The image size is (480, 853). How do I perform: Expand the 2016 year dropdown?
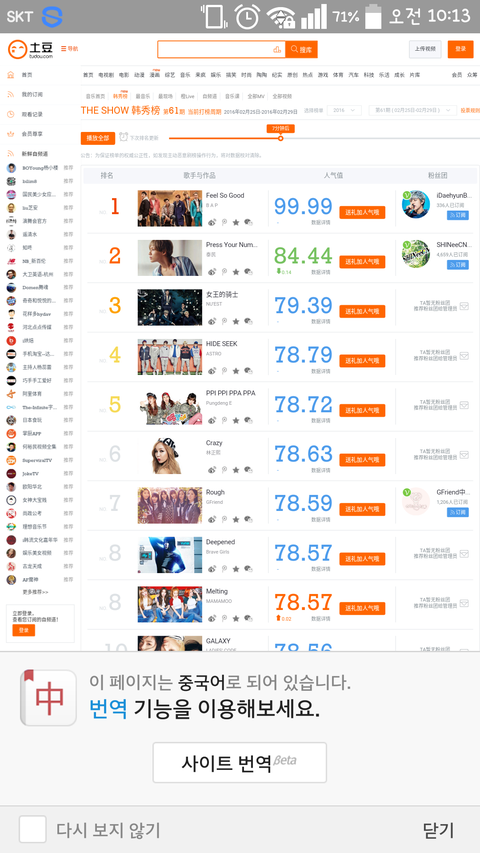click(x=344, y=110)
